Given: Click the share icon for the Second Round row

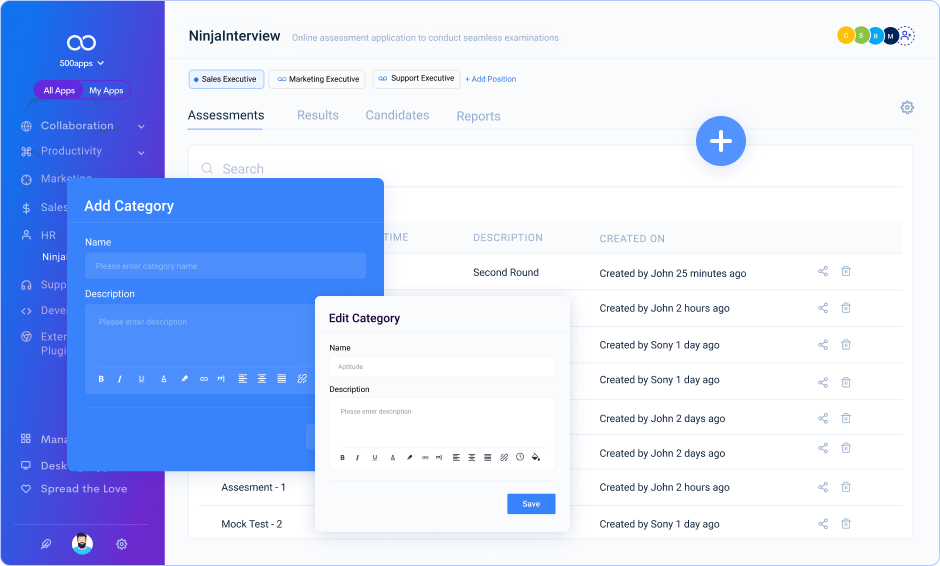Looking at the screenshot, I should 823,271.
